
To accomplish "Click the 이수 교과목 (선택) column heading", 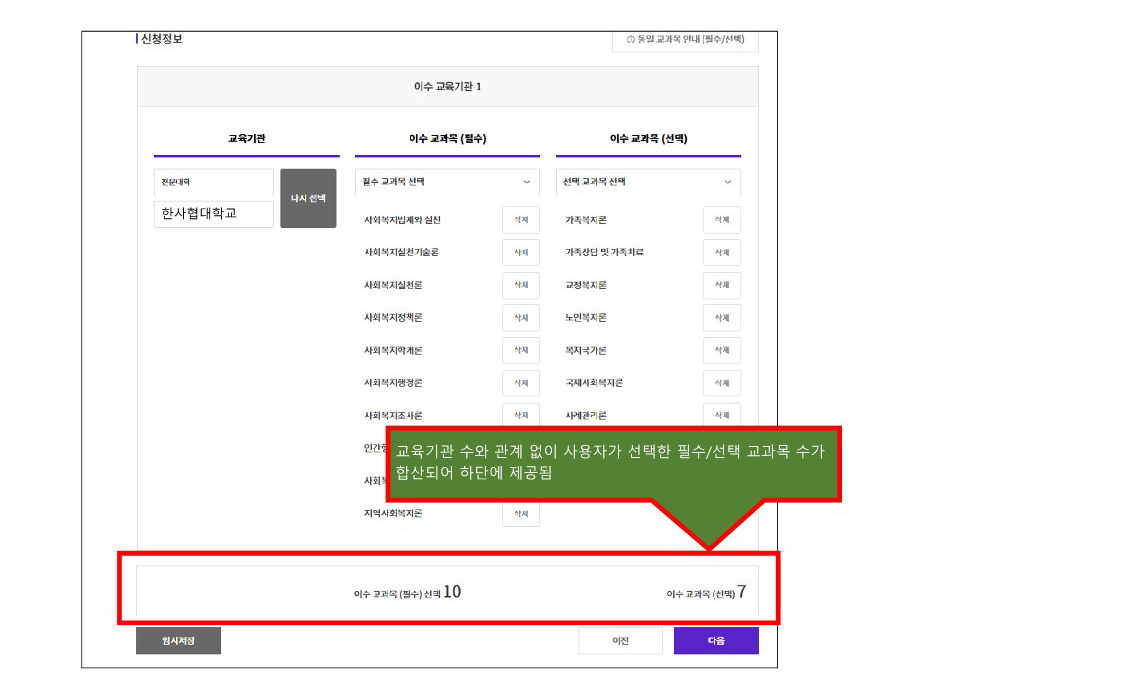I will pyautogui.click(x=648, y=139).
